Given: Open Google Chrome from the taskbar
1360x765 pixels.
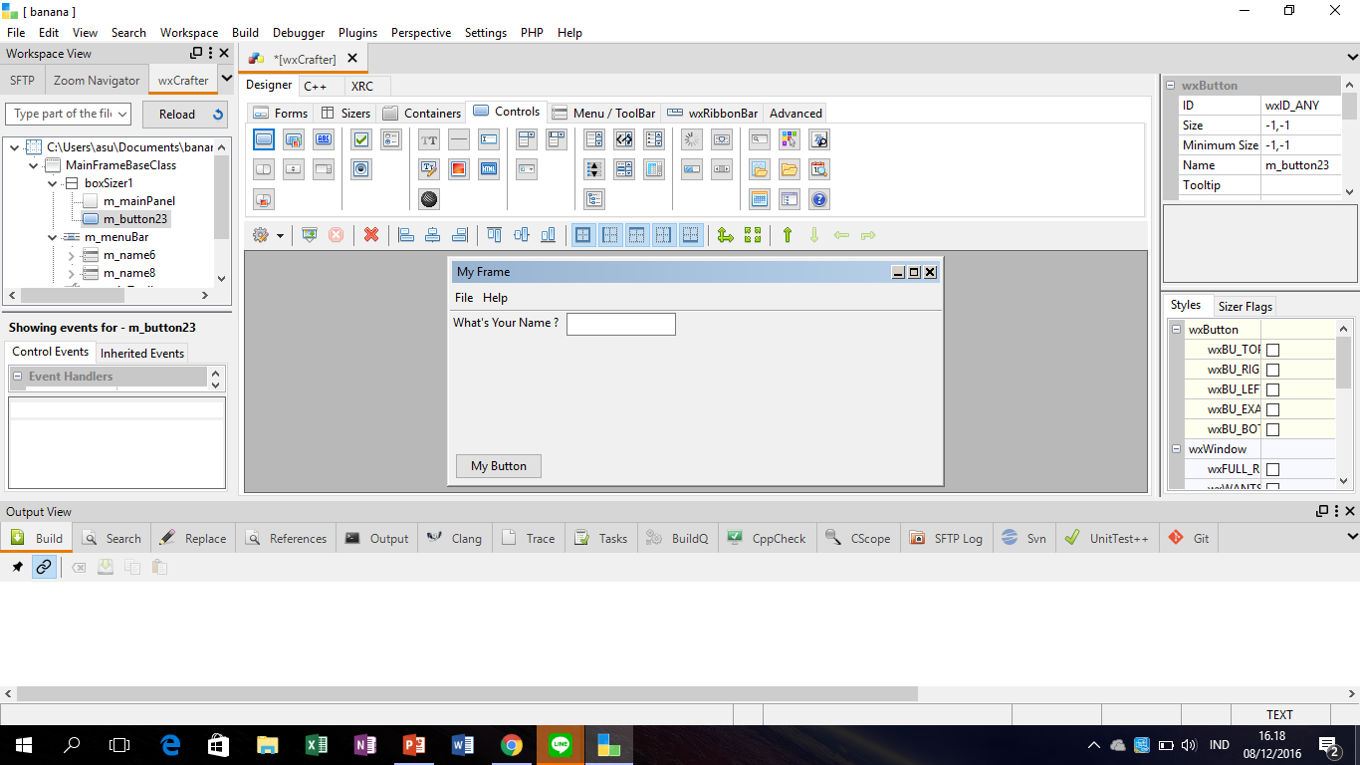Looking at the screenshot, I should pyautogui.click(x=511, y=745).
